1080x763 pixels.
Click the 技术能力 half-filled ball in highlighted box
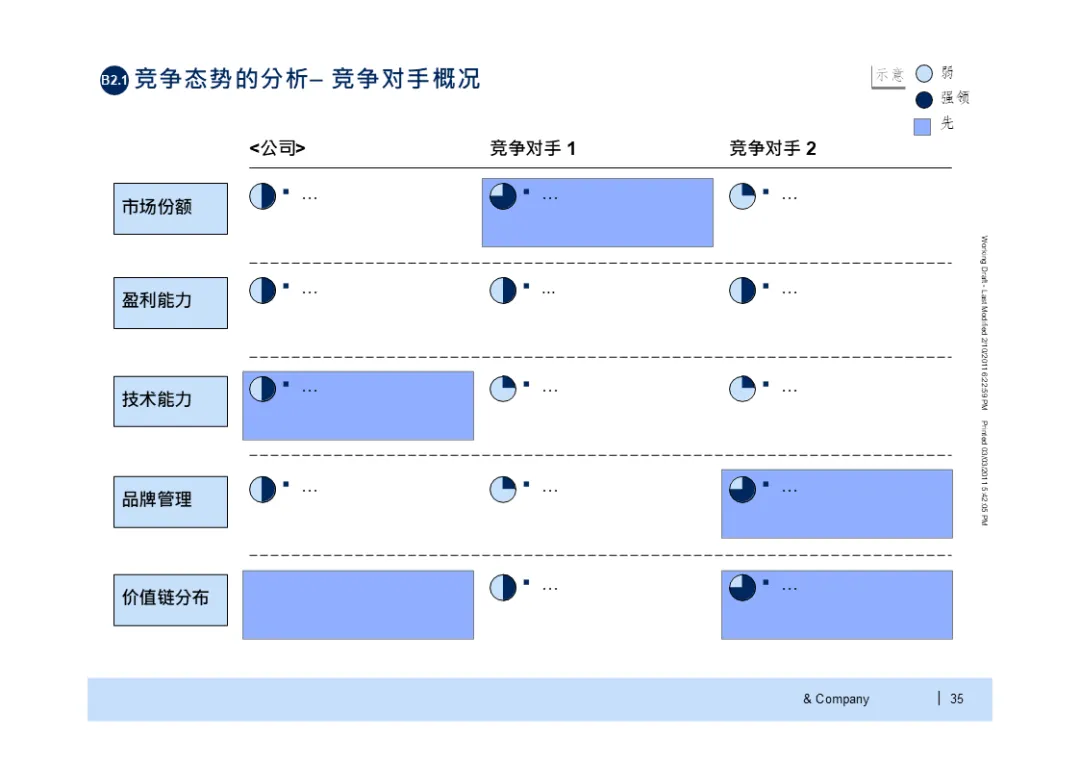coord(262,389)
